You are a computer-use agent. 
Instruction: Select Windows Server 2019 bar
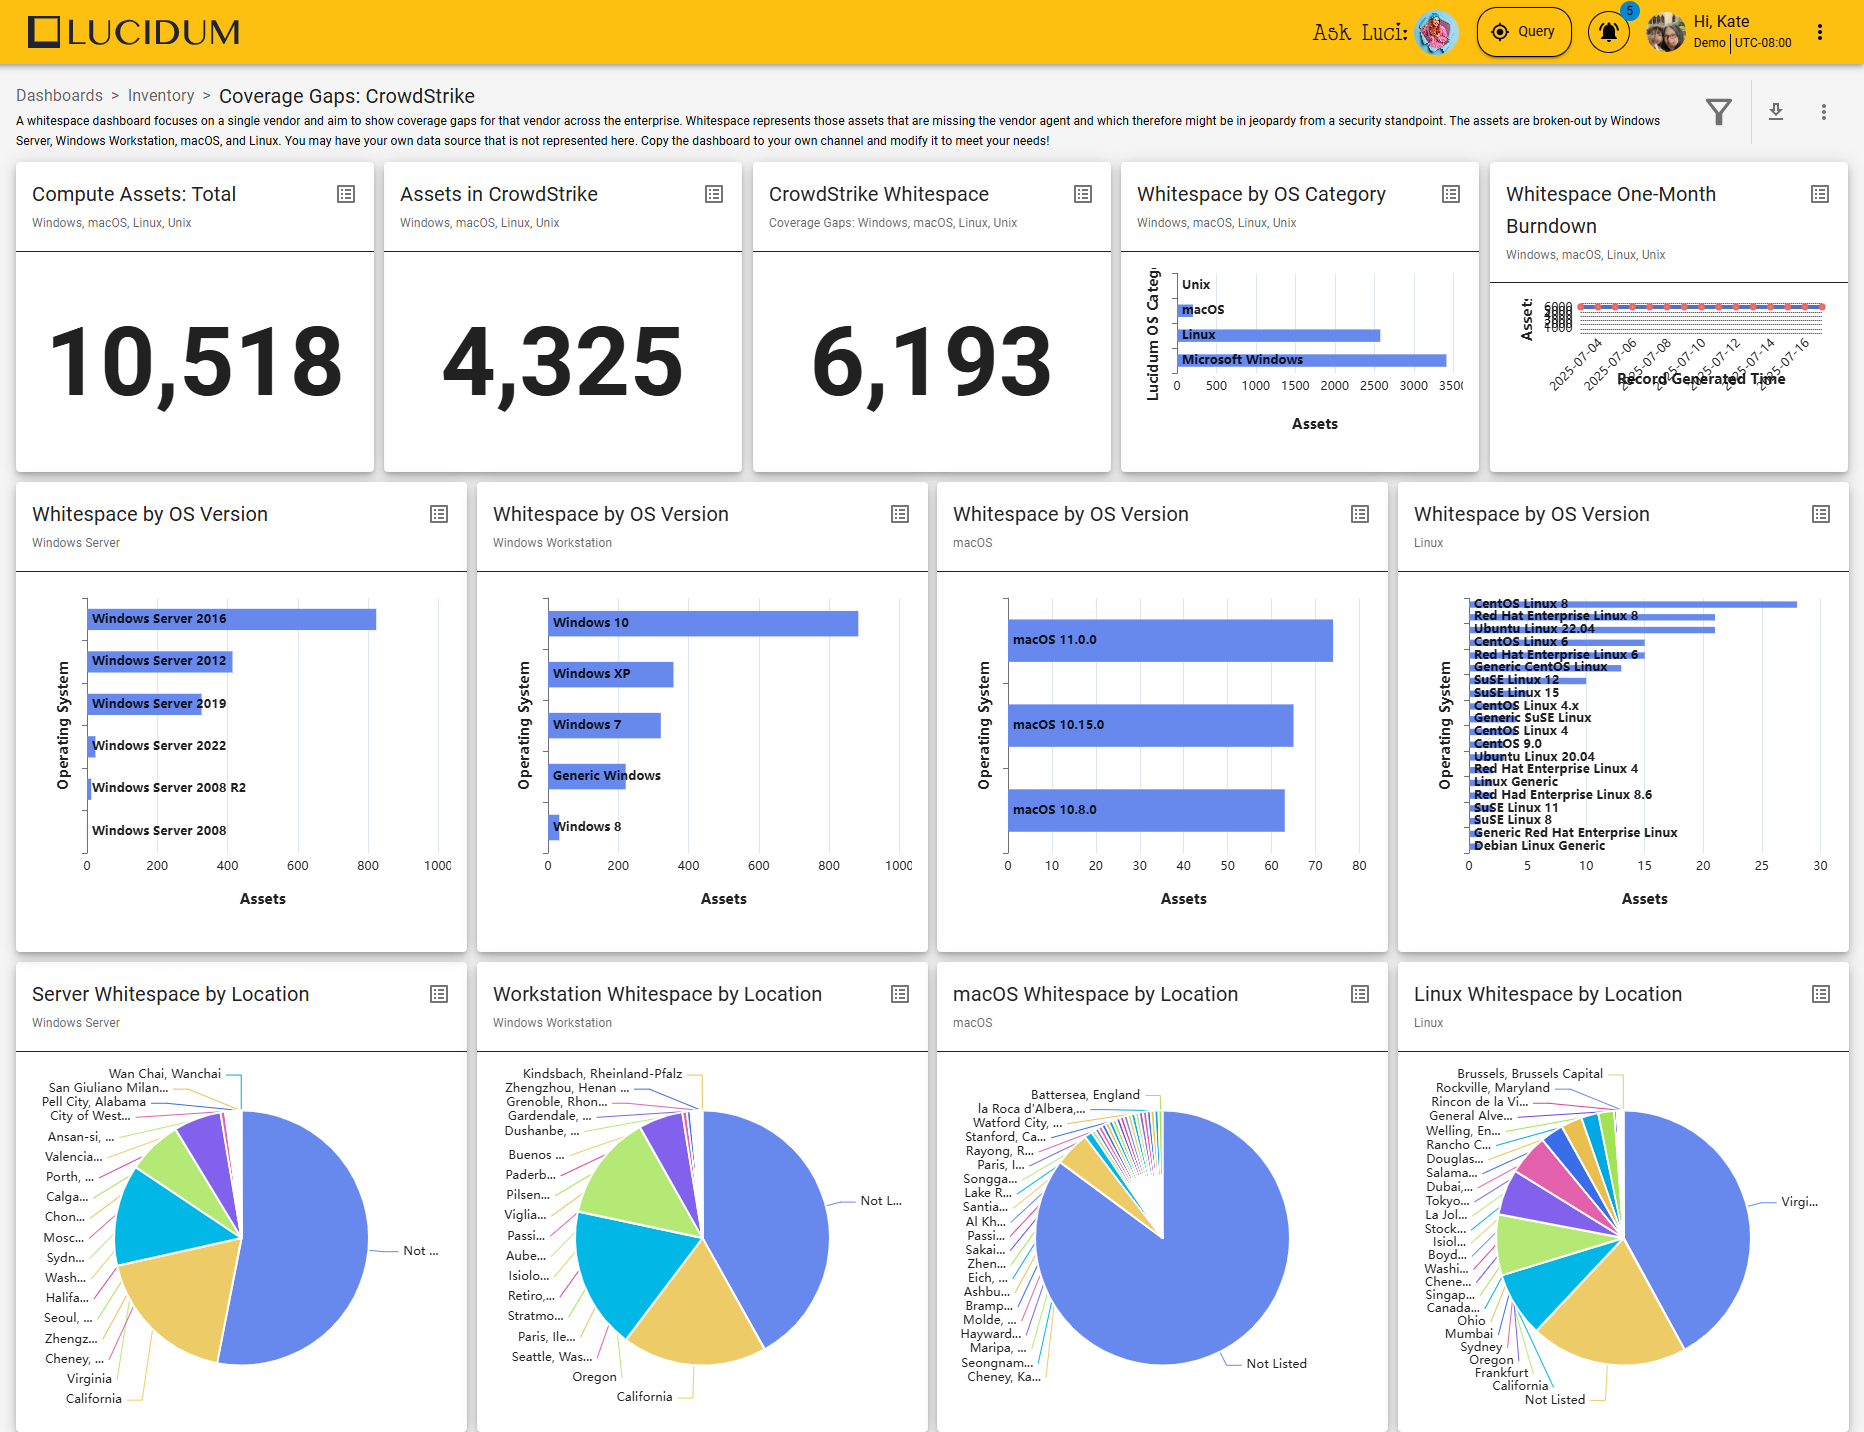pos(144,704)
